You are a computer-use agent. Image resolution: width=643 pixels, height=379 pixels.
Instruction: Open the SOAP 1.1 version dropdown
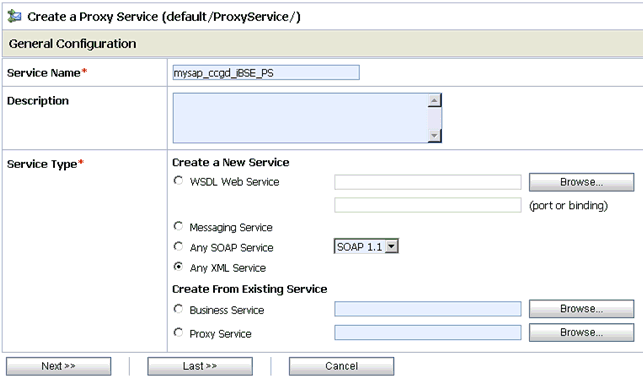366,247
